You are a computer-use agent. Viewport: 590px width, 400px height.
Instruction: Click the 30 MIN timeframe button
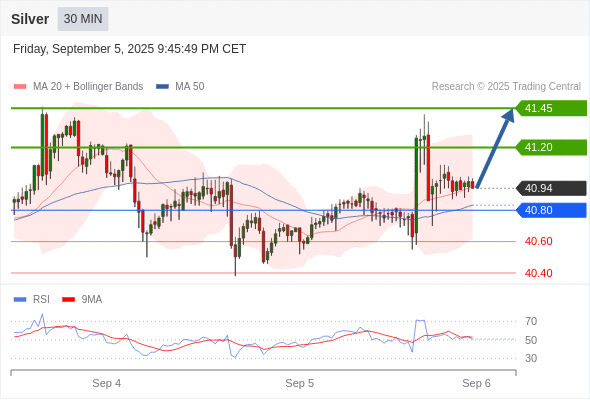point(83,19)
